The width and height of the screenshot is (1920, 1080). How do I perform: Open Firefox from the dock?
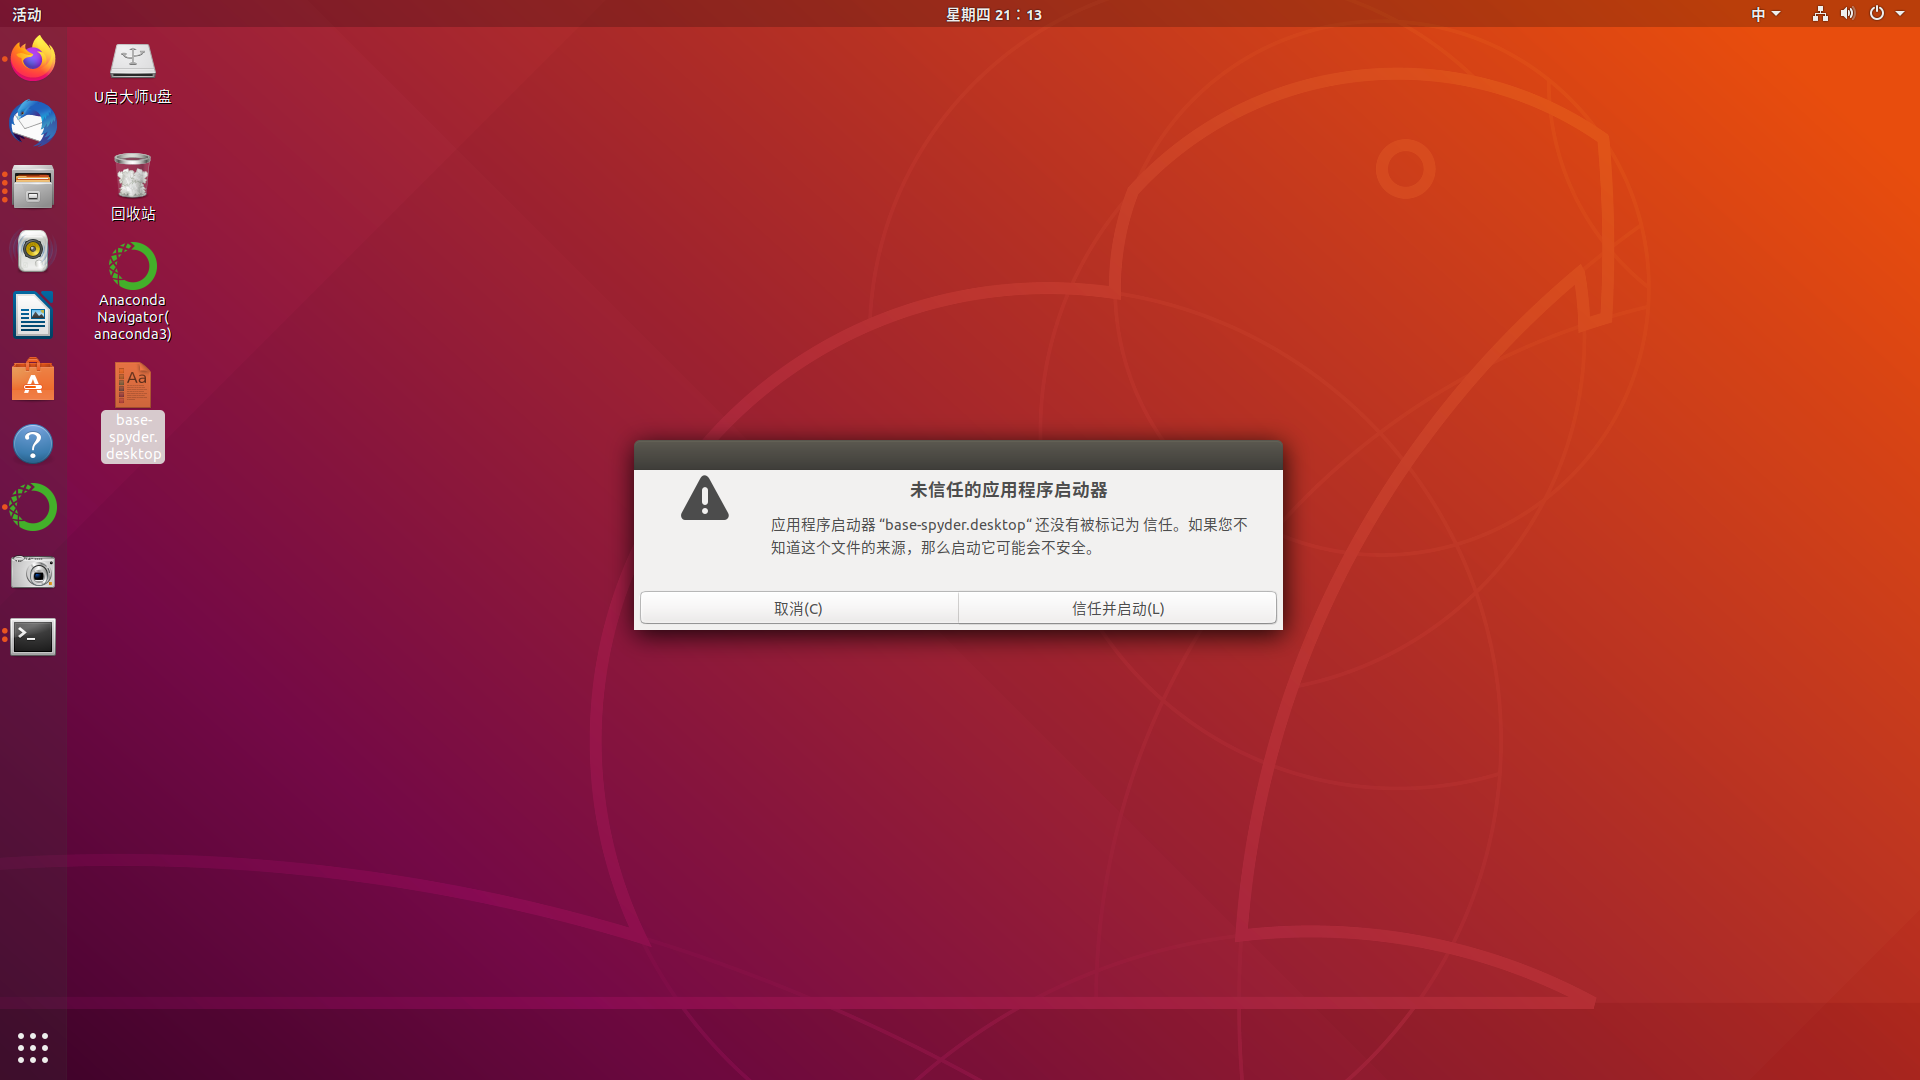click(x=33, y=59)
